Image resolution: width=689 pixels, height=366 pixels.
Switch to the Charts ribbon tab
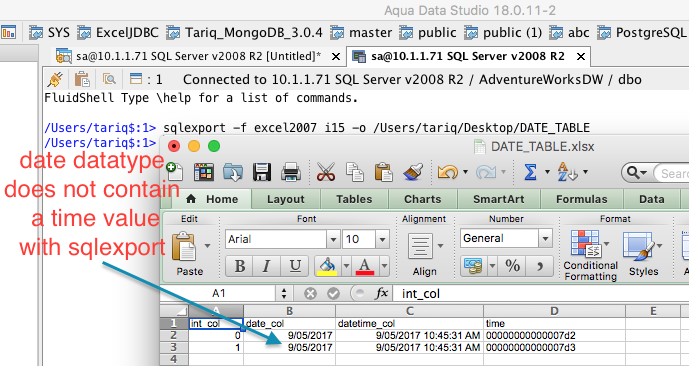[423, 199]
